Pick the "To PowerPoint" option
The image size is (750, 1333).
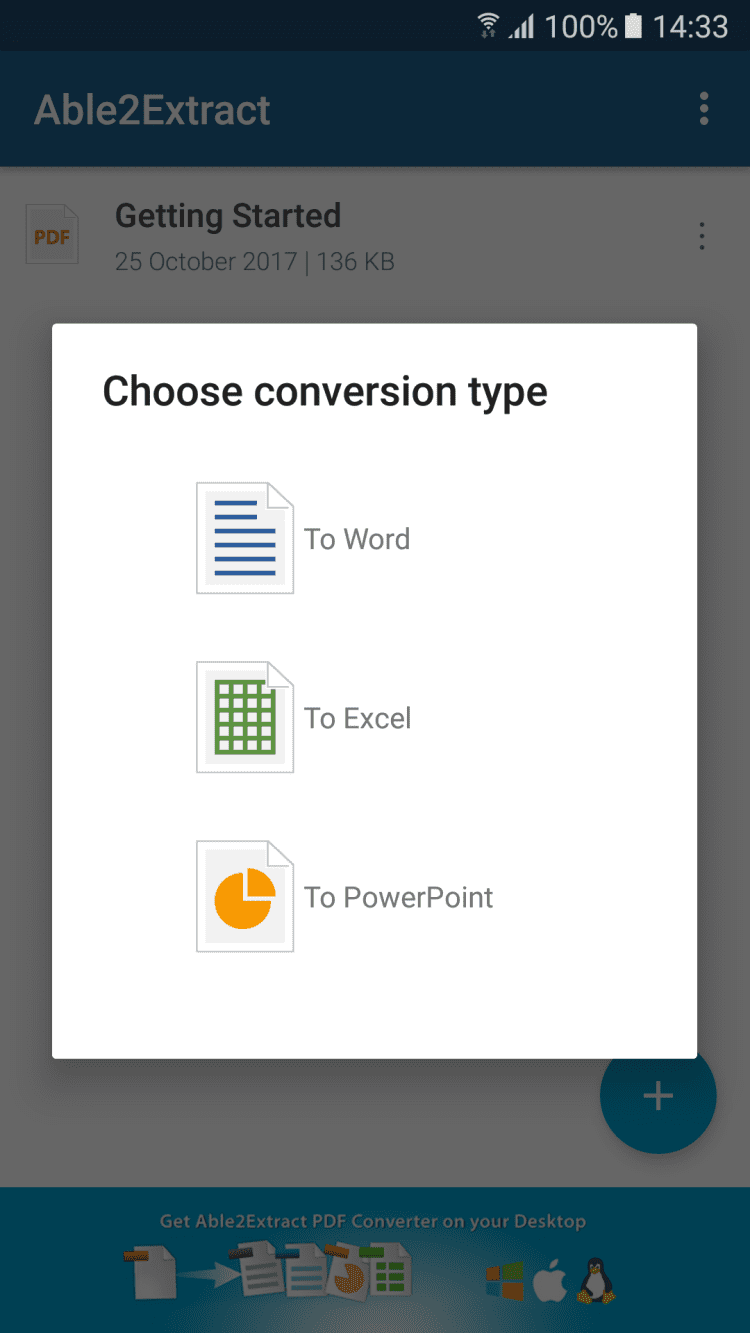399,897
